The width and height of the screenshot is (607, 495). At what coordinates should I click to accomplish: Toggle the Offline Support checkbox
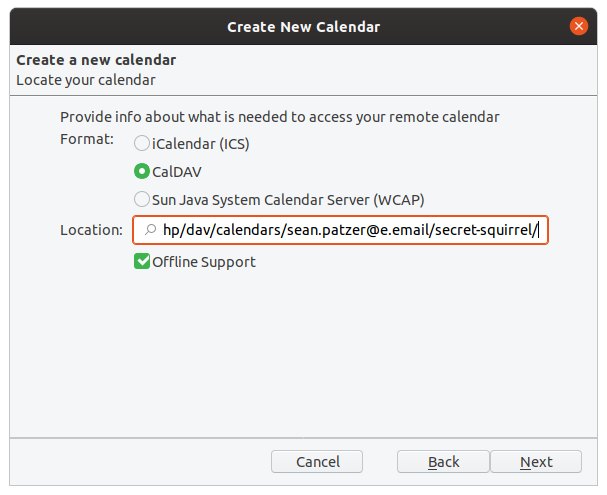142,261
